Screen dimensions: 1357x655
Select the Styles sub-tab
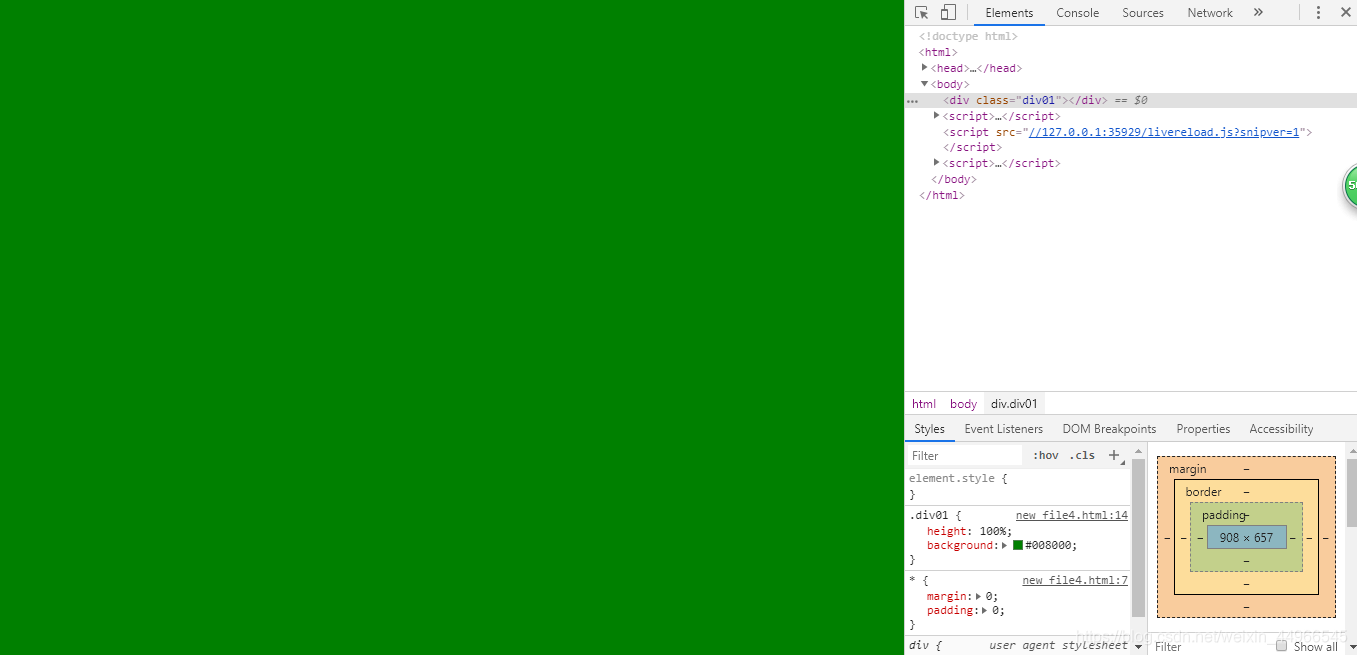pyautogui.click(x=929, y=429)
